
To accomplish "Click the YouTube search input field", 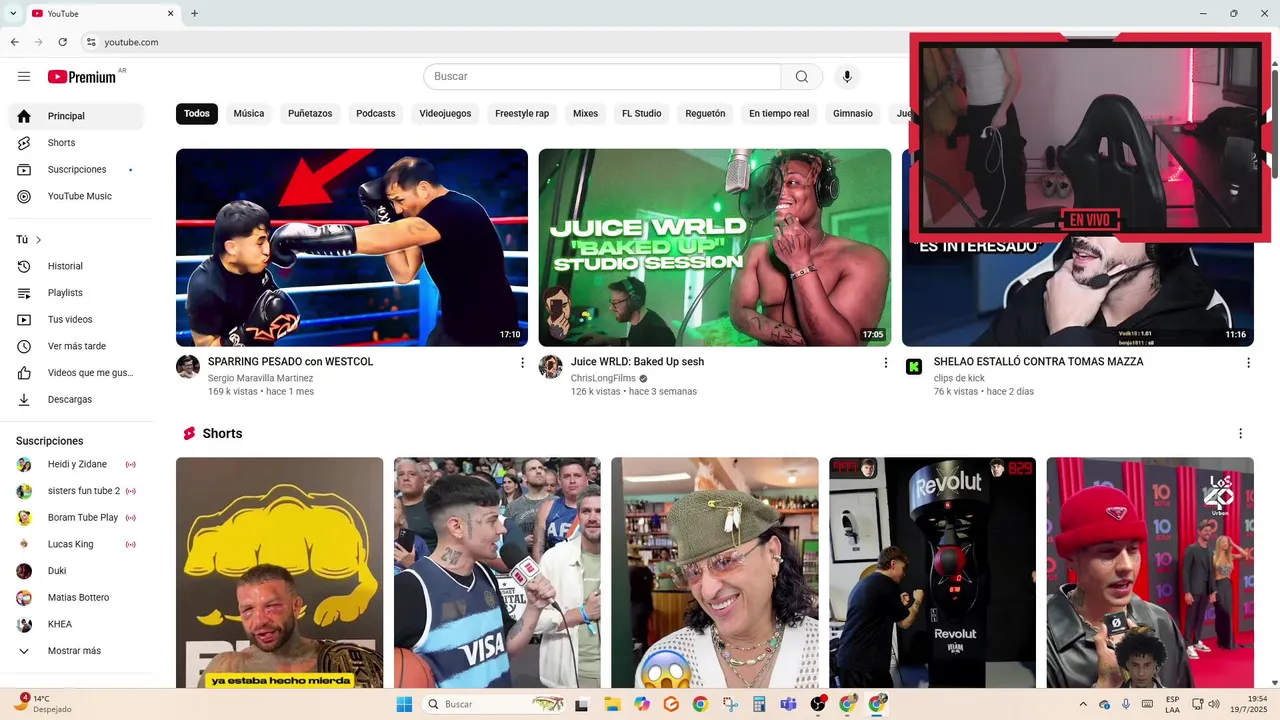I will [x=602, y=77].
